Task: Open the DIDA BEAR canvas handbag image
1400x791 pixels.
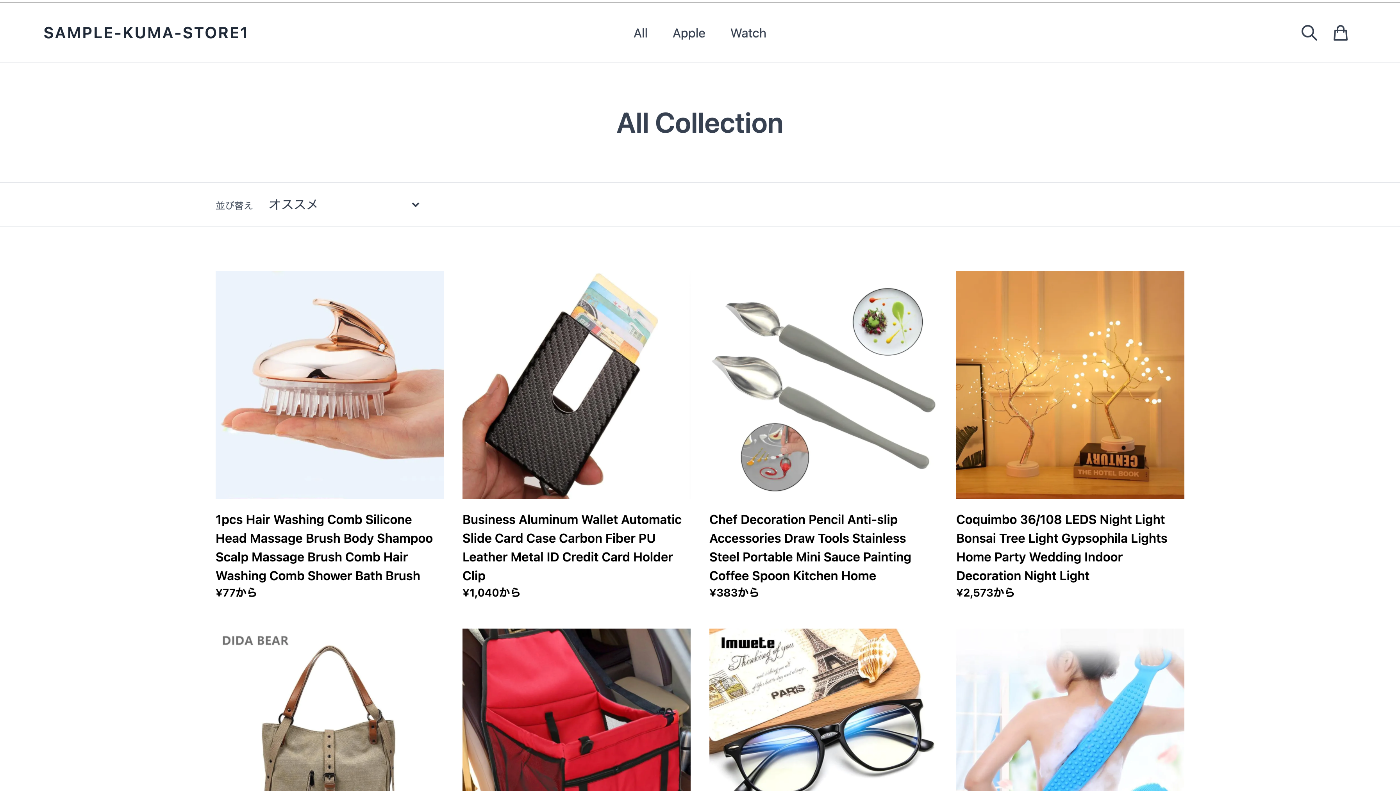Action: tap(330, 710)
